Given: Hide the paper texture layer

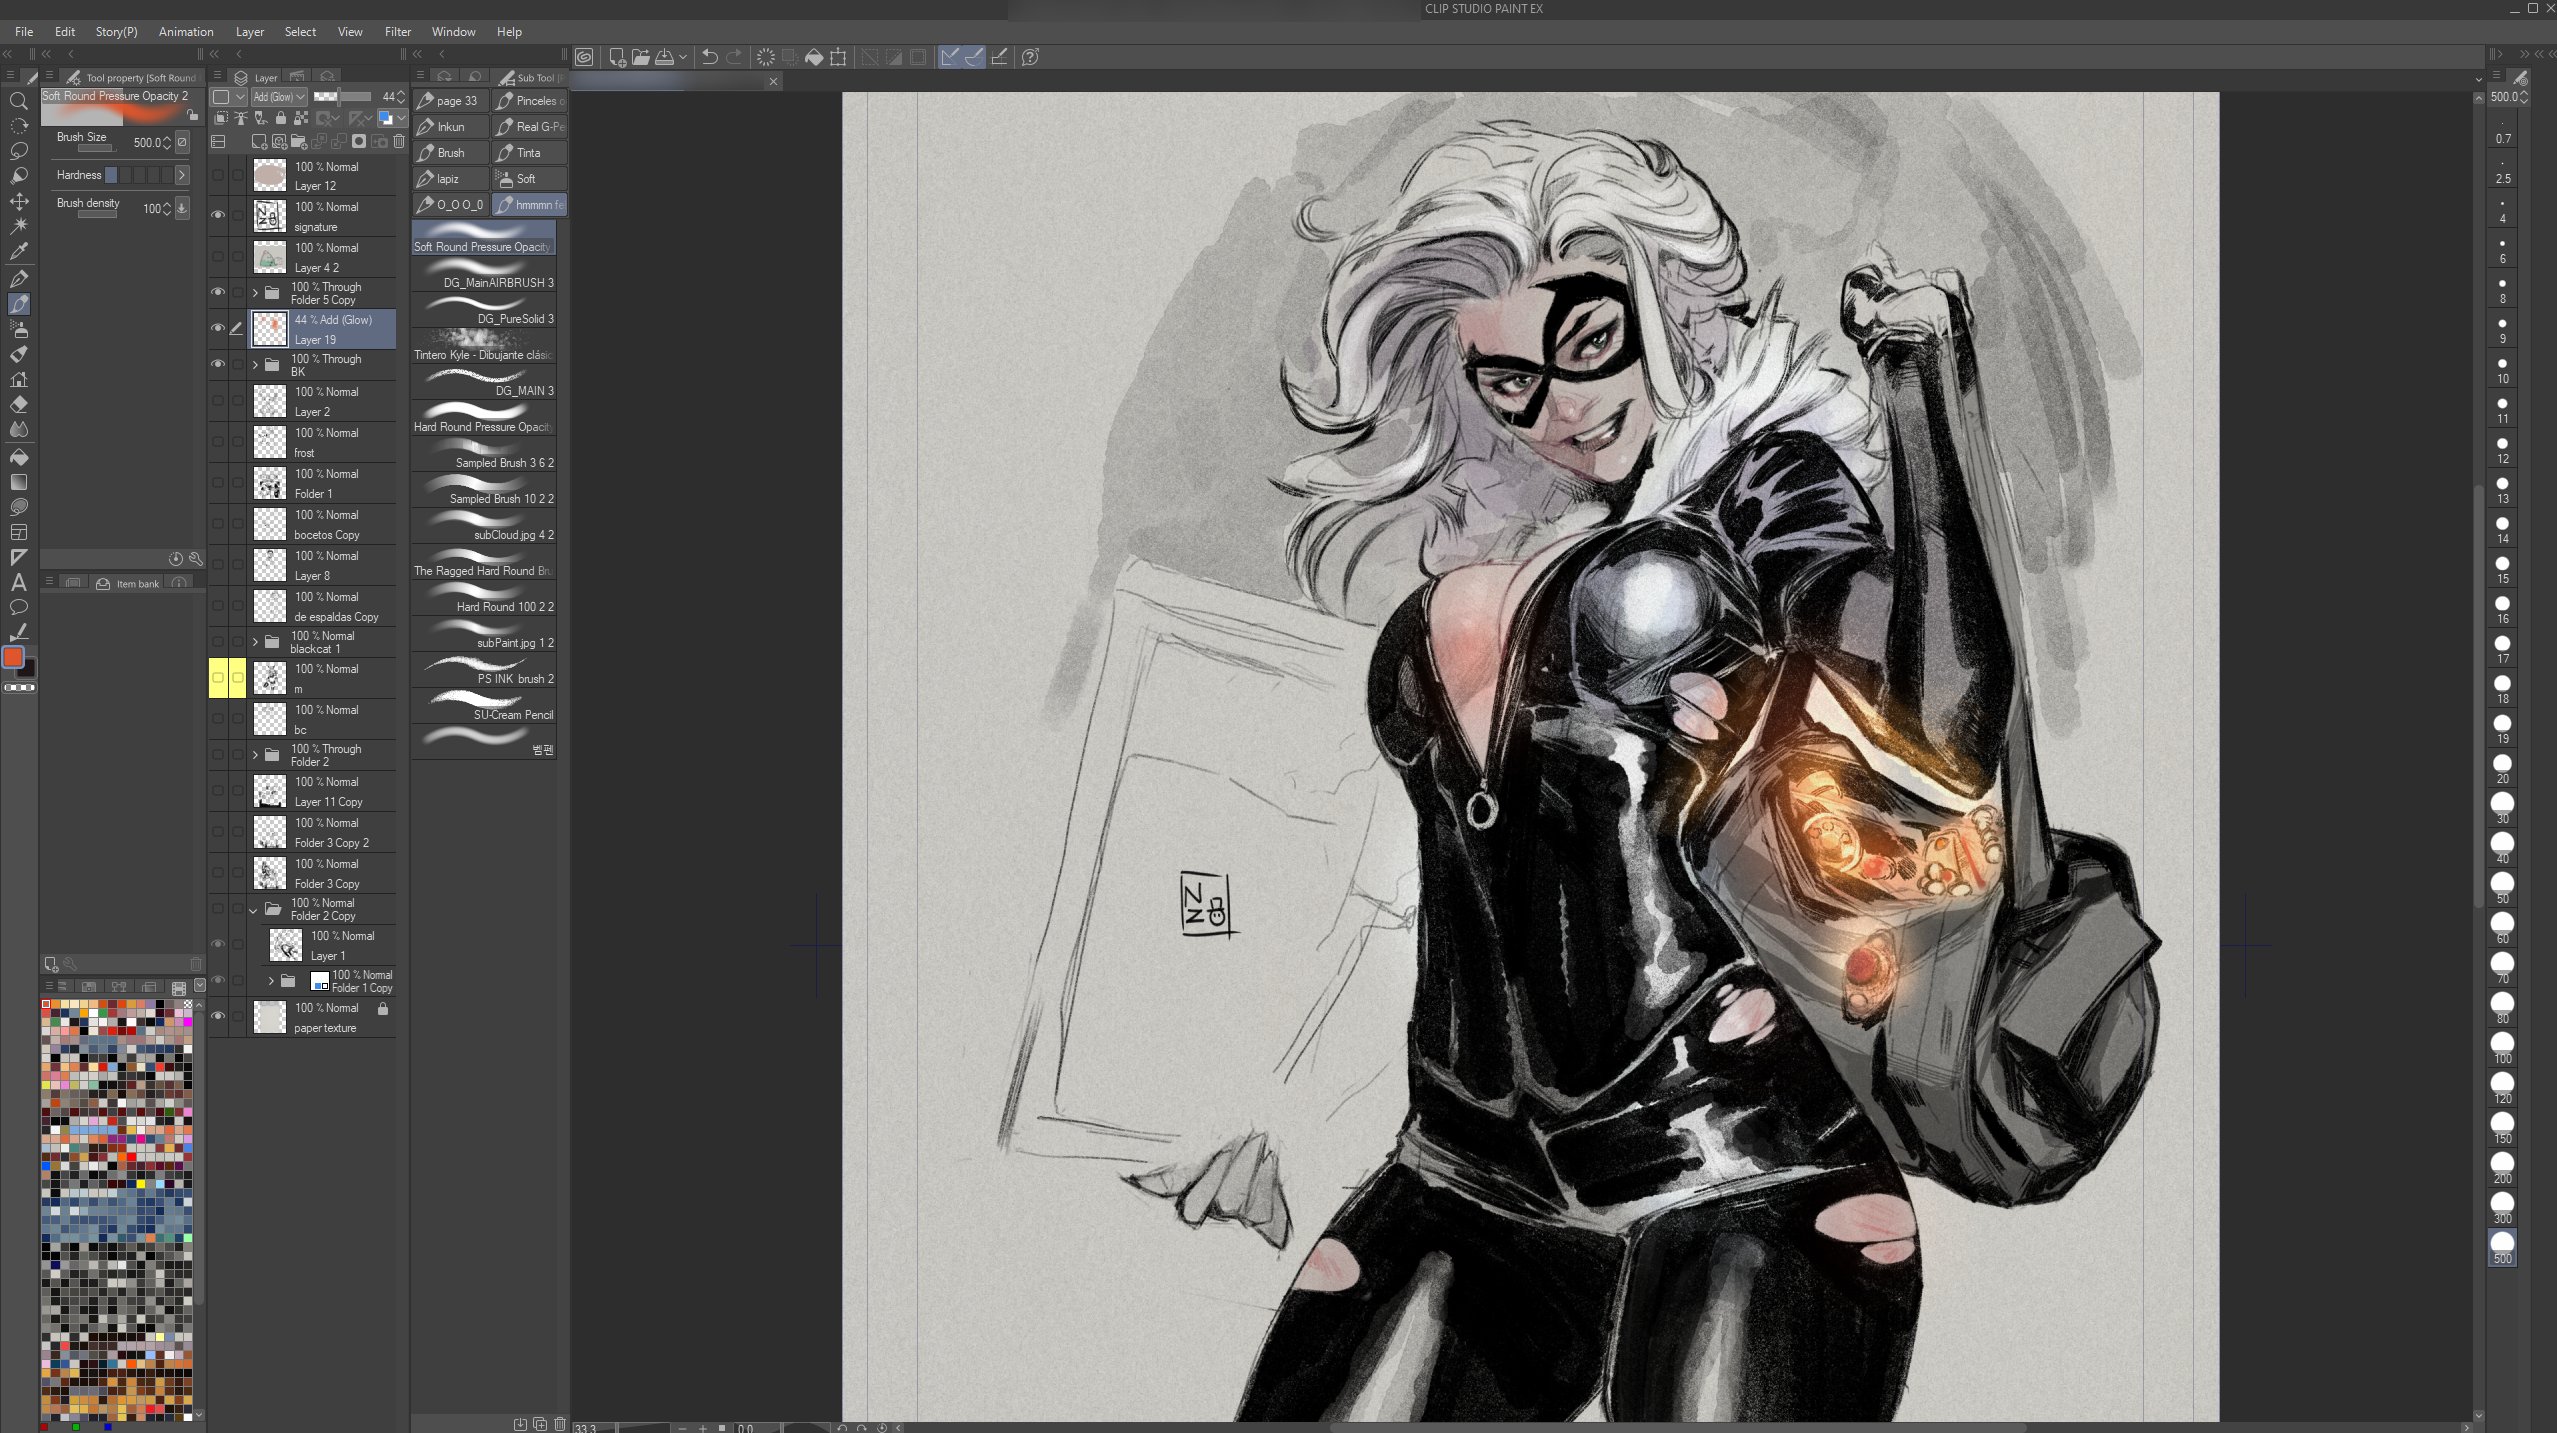Looking at the screenshot, I should (218, 1016).
